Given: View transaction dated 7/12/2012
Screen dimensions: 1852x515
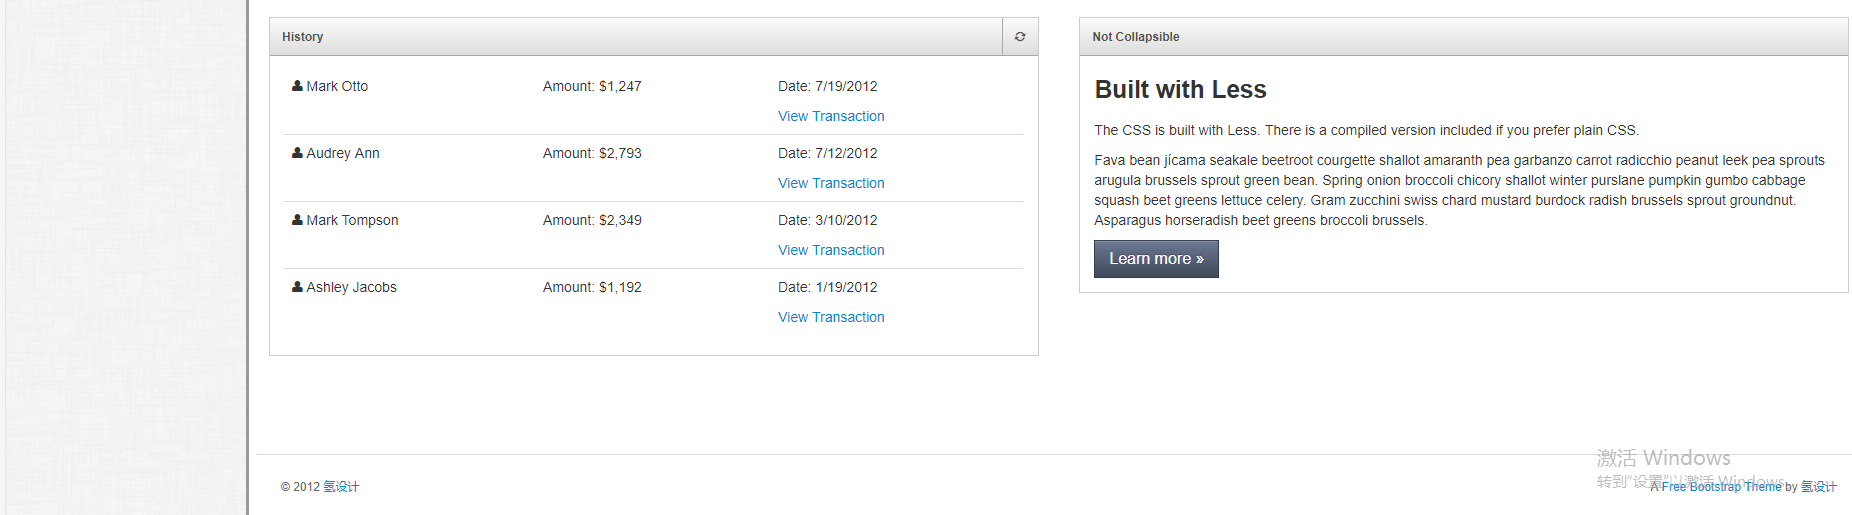Looking at the screenshot, I should point(831,183).
